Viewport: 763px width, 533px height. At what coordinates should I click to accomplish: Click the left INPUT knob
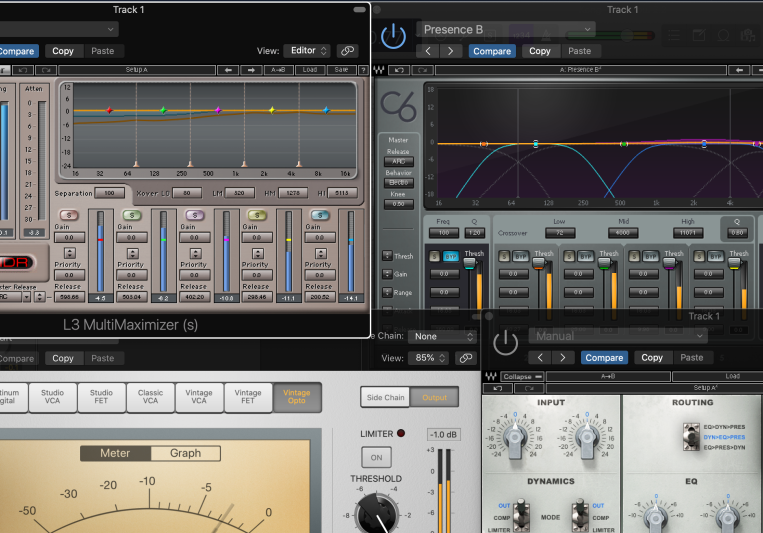pyautogui.click(x=515, y=437)
